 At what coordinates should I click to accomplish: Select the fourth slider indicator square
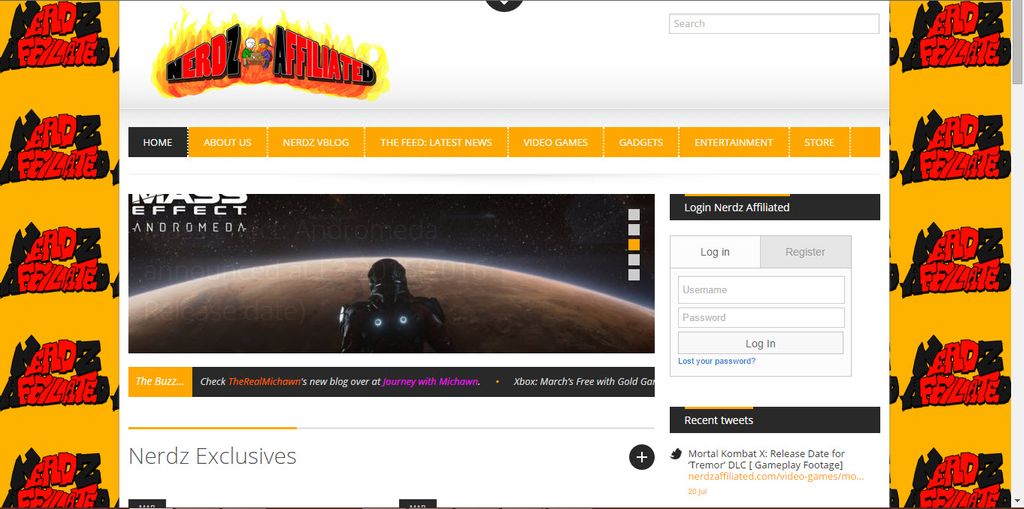(x=633, y=259)
